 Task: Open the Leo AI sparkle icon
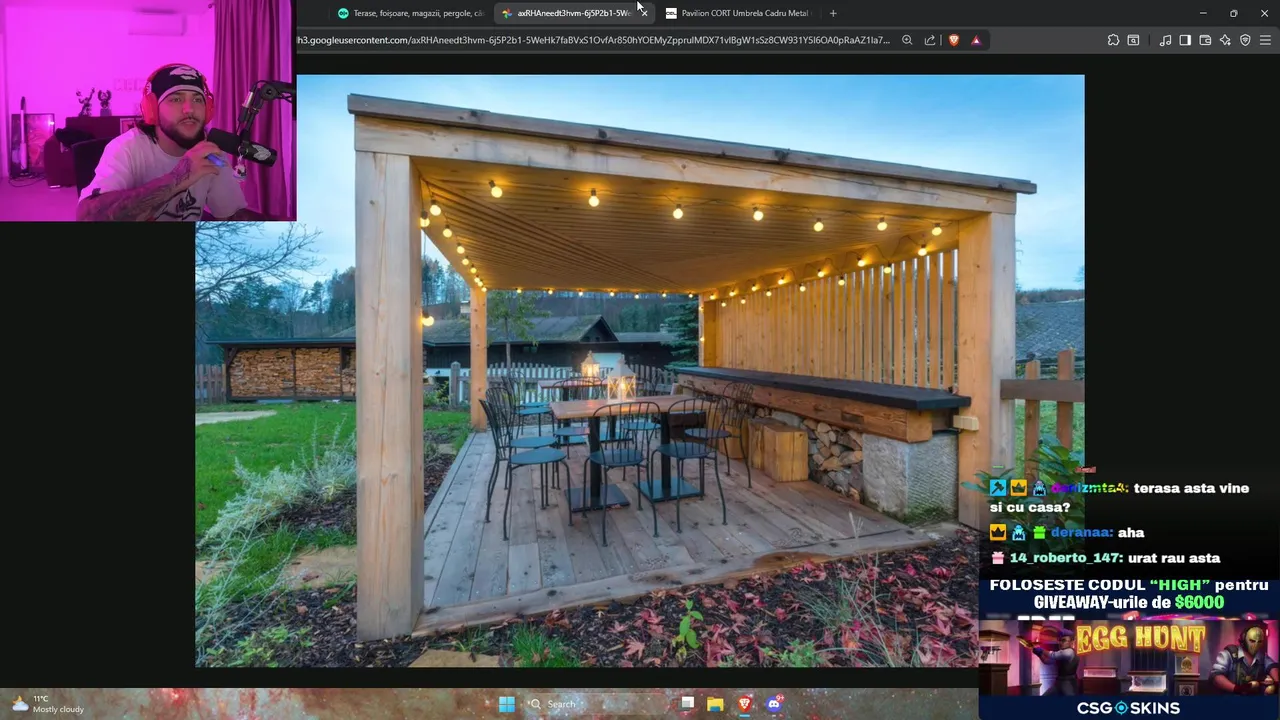pyautogui.click(x=1225, y=40)
